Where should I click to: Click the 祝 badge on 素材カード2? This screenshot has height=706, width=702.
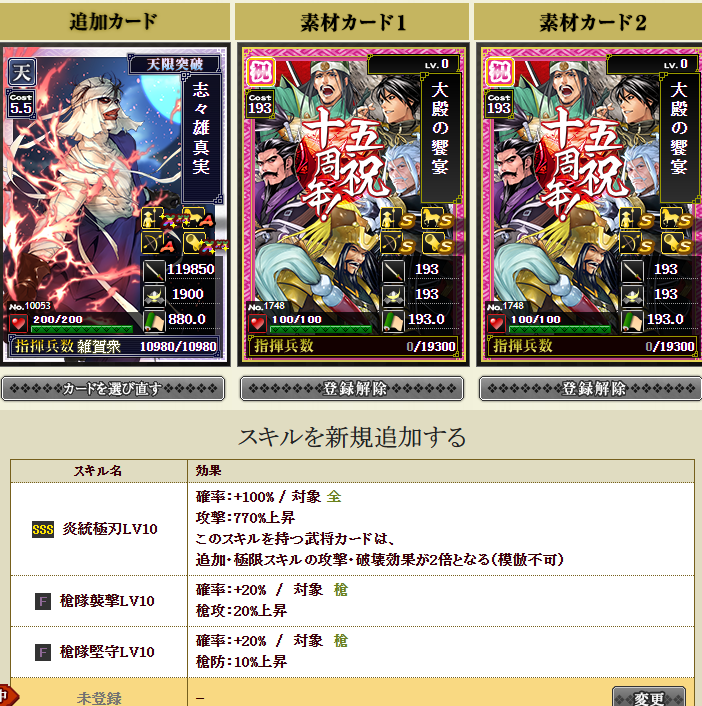(500, 72)
